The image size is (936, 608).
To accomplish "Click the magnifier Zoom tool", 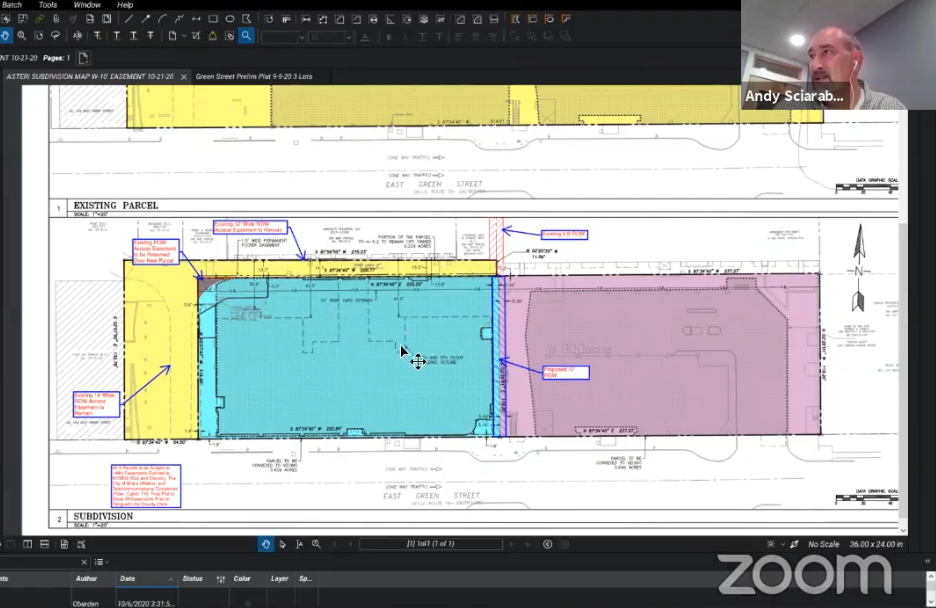I will coord(21,36).
